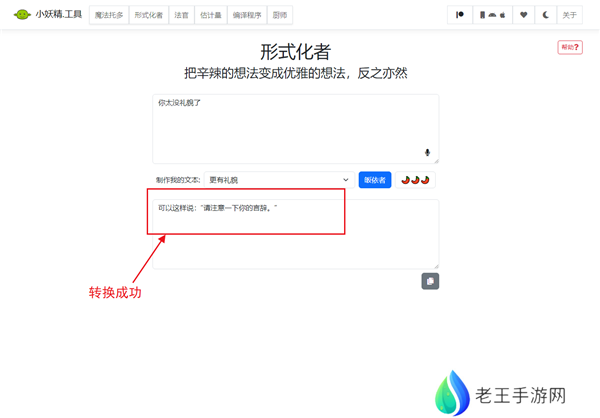Open the red 帮助 help button
Viewport: 600px width, 418px height.
[569, 47]
